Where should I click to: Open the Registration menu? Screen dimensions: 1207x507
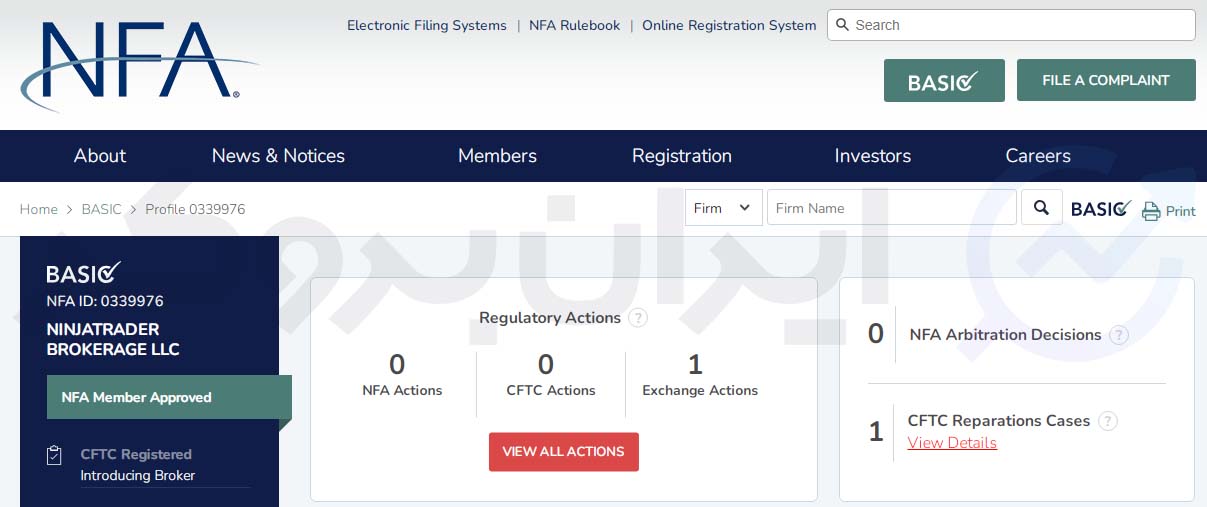coord(682,156)
